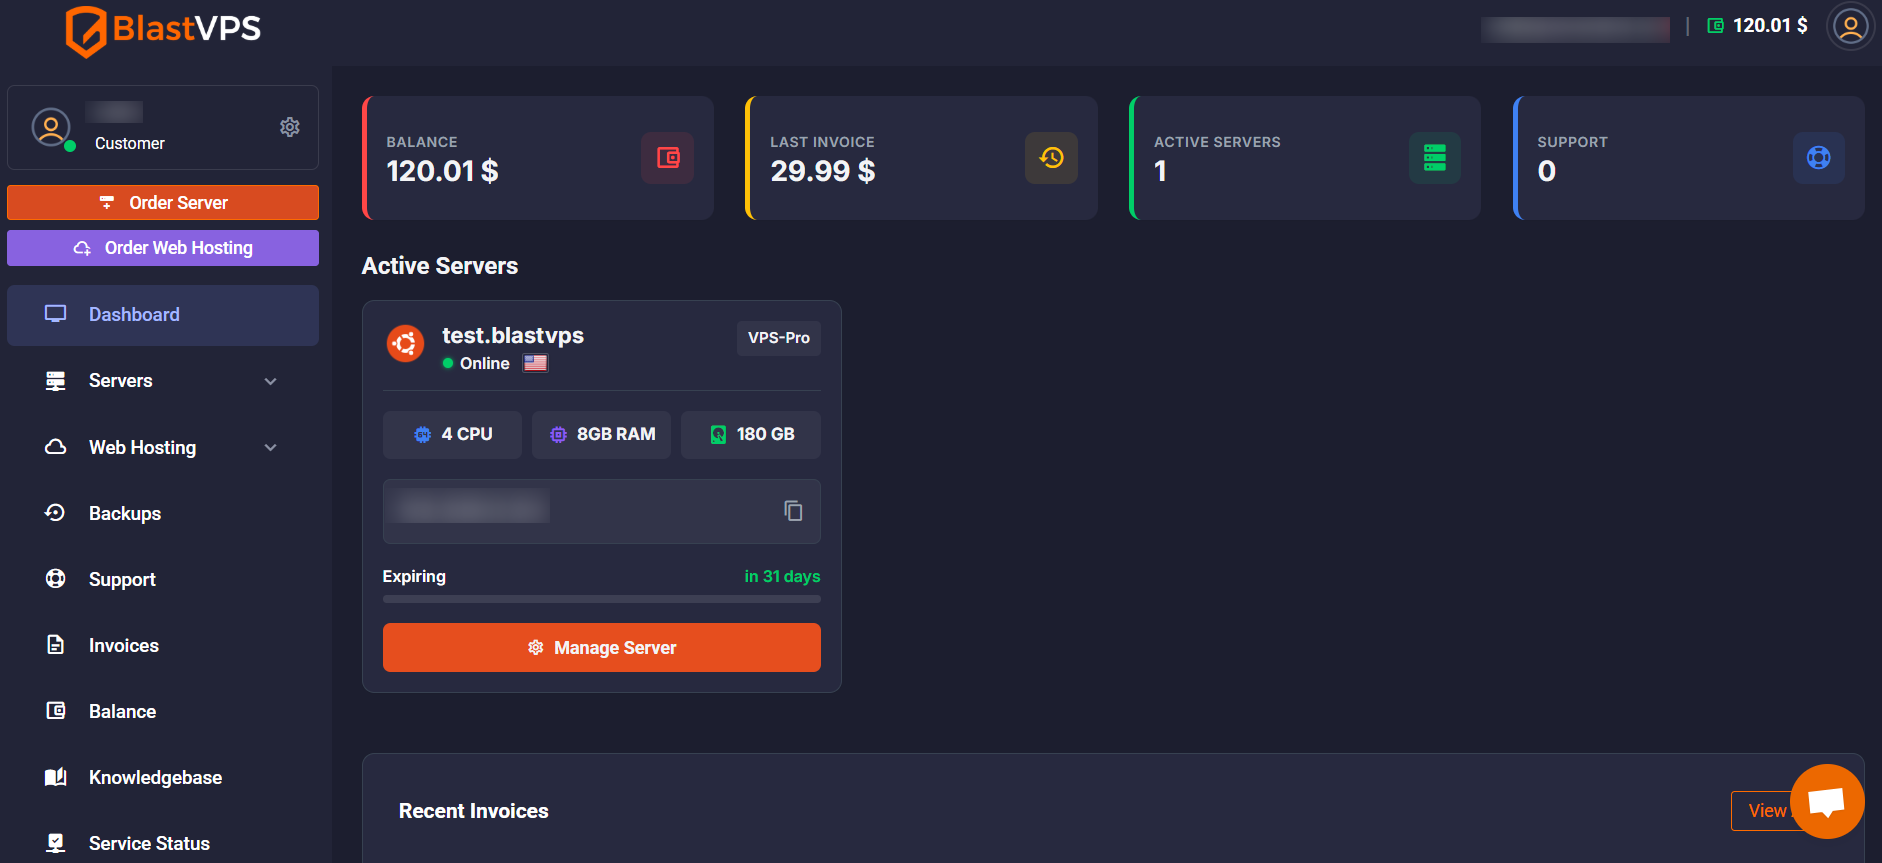Click the Order Server button

click(x=163, y=202)
